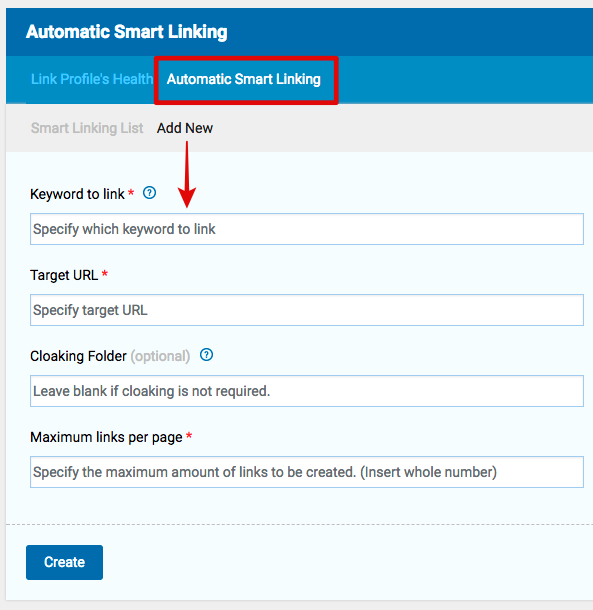Select the Add New sub-tab
Screen dimensions: 593x610
[185, 128]
